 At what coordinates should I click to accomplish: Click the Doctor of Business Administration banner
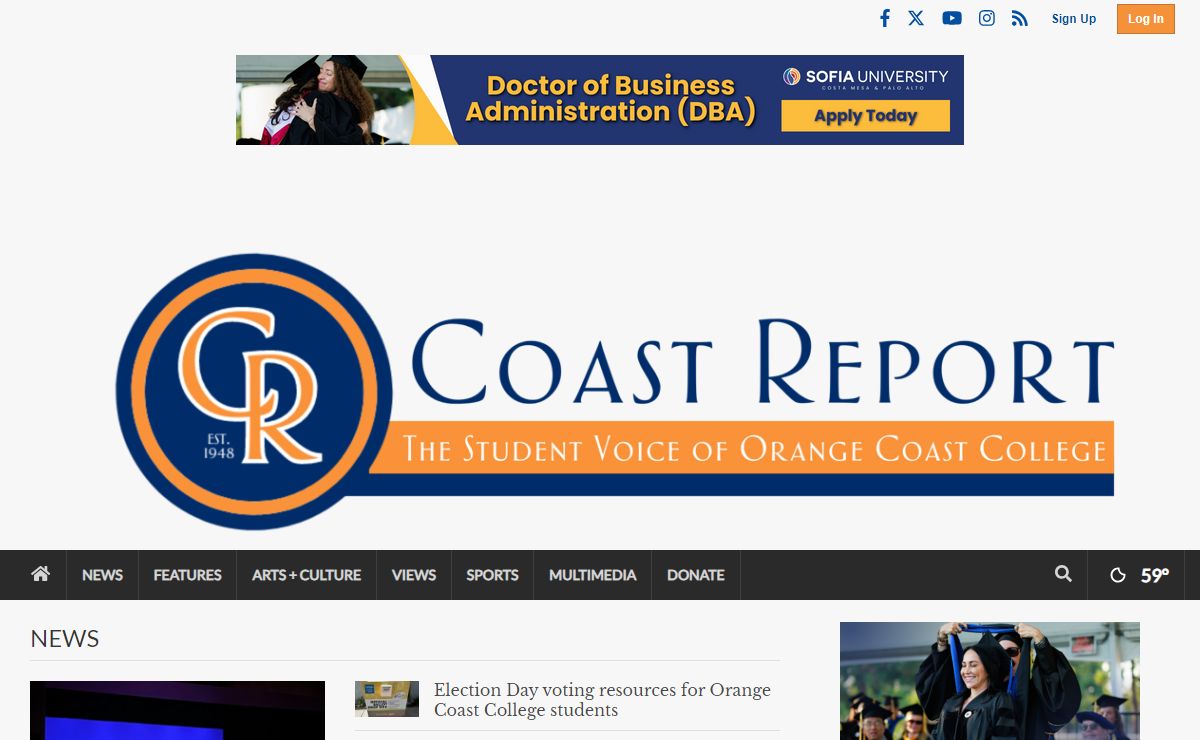[x=600, y=100]
